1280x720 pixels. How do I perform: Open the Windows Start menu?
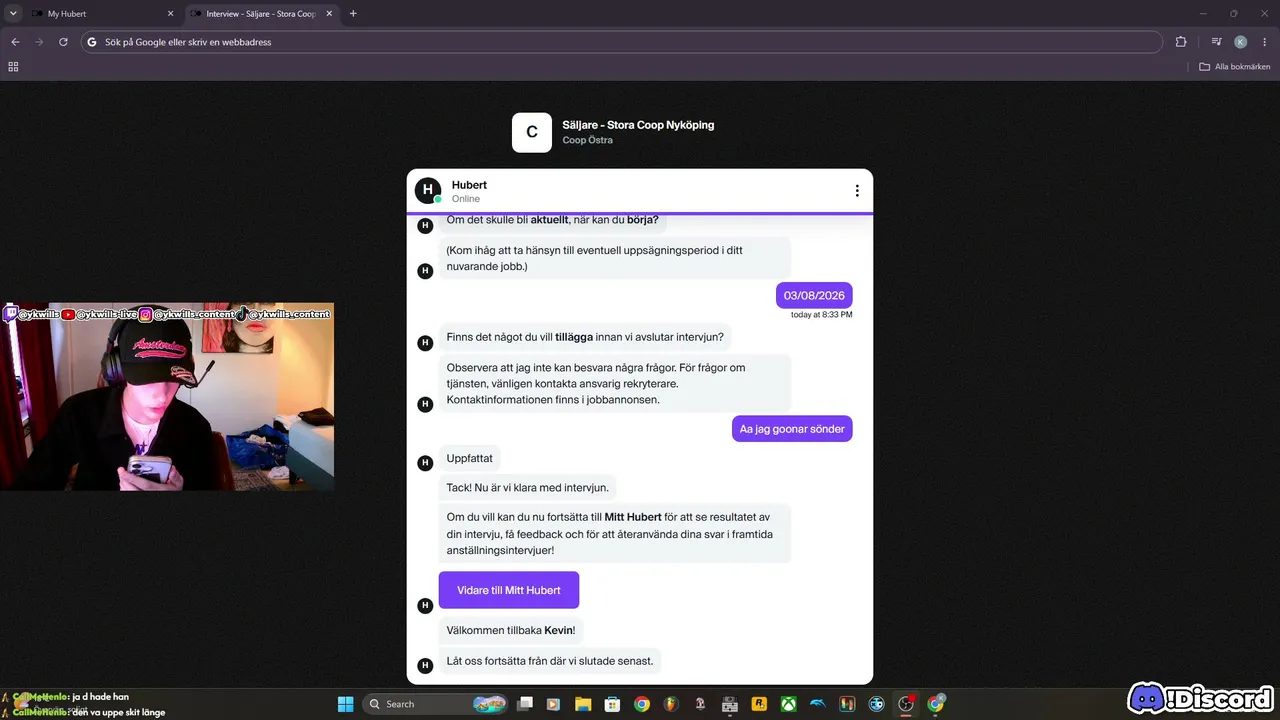(x=345, y=704)
